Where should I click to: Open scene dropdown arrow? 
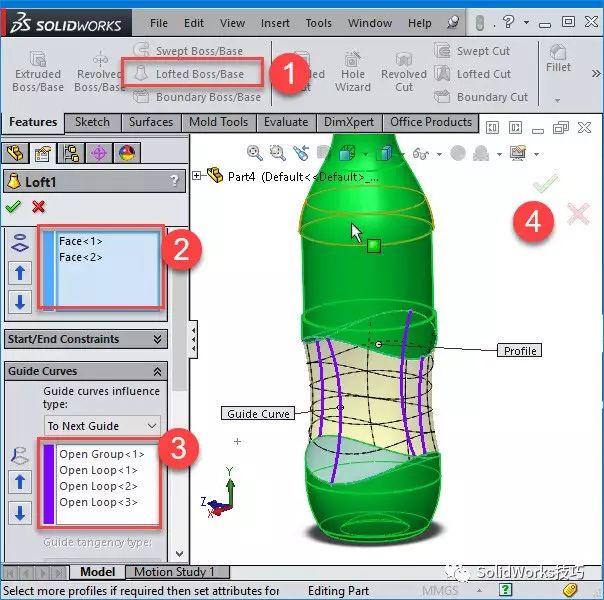pyautogui.click(x=500, y=154)
